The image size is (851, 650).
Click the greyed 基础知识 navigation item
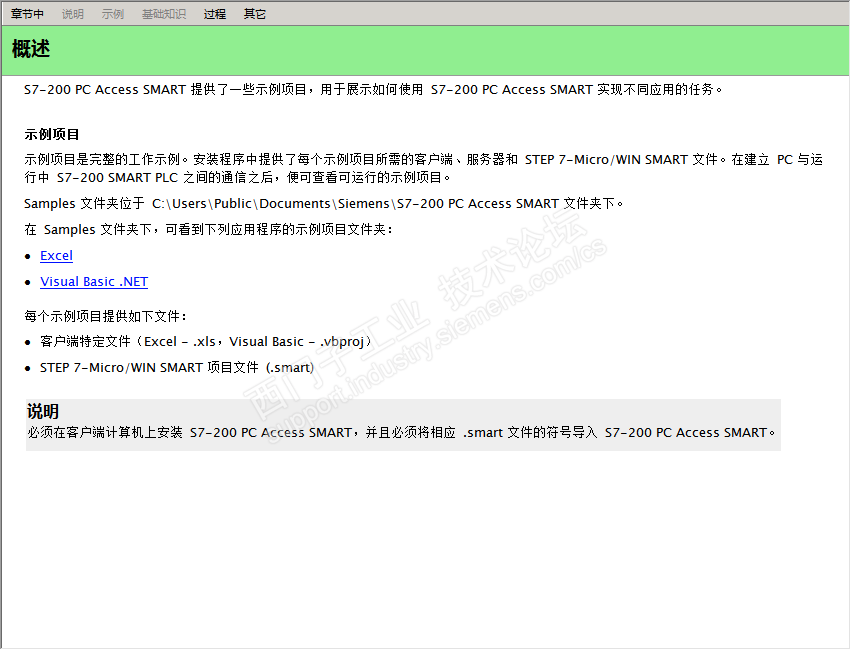click(164, 14)
